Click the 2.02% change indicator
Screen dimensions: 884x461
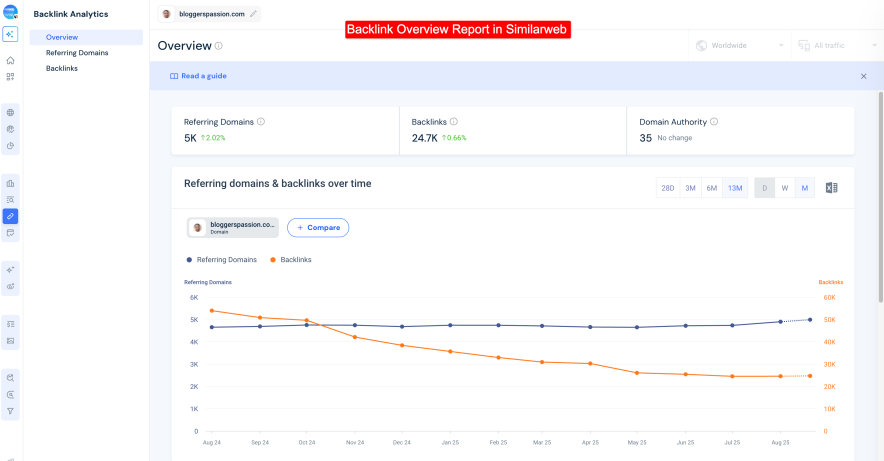213,138
